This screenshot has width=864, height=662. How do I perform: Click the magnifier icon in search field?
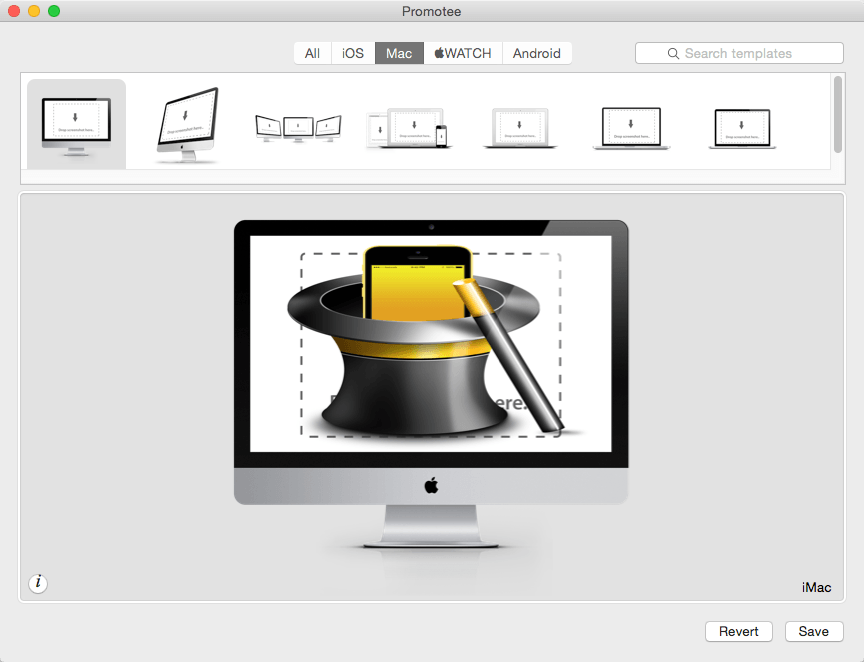[x=673, y=53]
